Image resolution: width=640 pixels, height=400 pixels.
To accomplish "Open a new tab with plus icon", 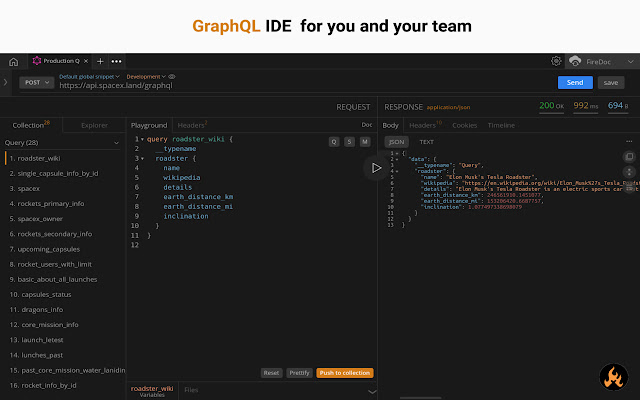I will coord(100,61).
